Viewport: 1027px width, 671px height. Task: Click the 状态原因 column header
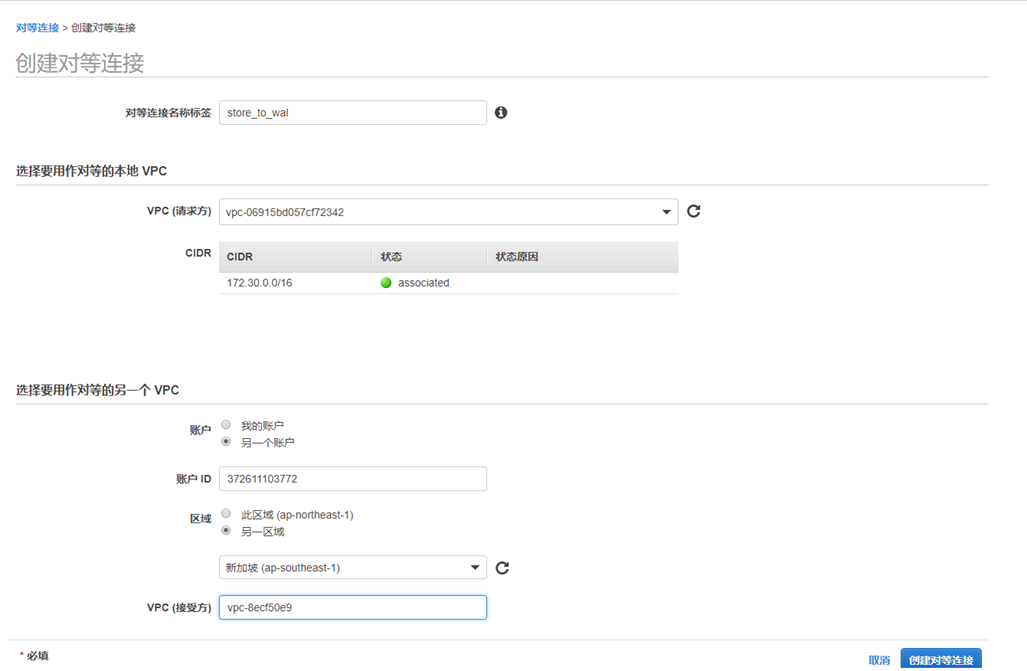coord(517,257)
